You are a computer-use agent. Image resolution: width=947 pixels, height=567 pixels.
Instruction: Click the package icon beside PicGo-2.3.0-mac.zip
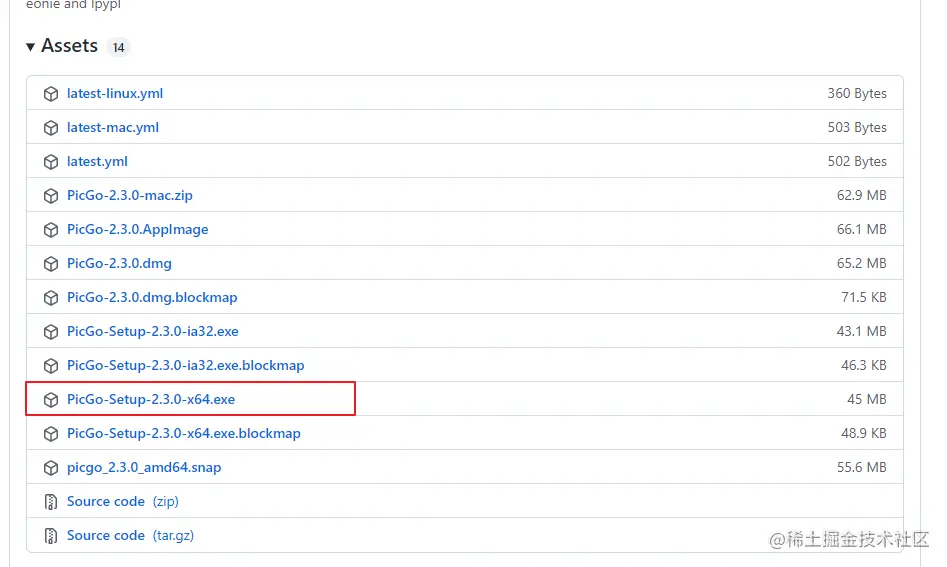[51, 196]
